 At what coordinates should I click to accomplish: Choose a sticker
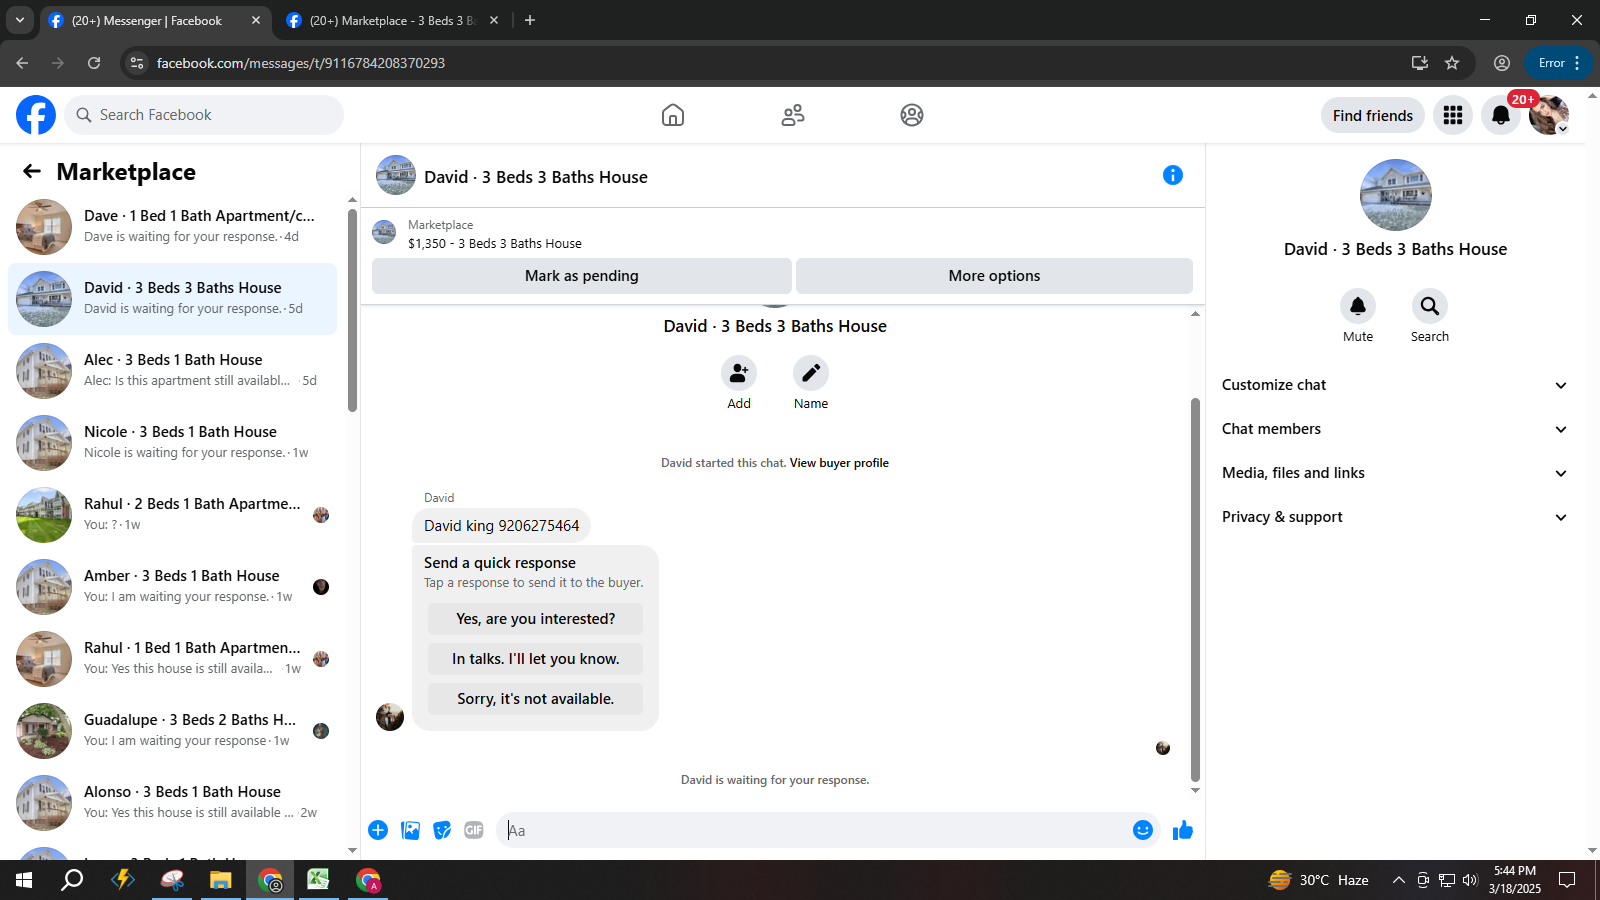[442, 830]
